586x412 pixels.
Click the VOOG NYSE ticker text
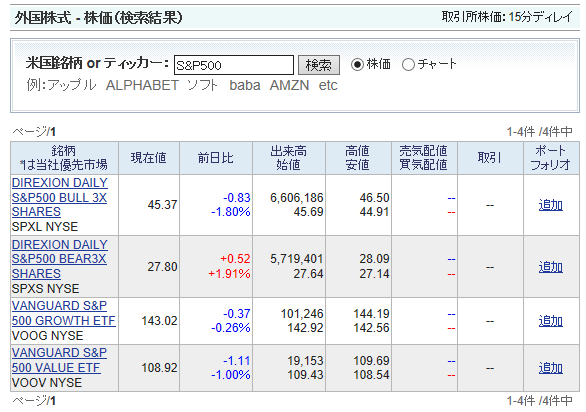[47, 336]
